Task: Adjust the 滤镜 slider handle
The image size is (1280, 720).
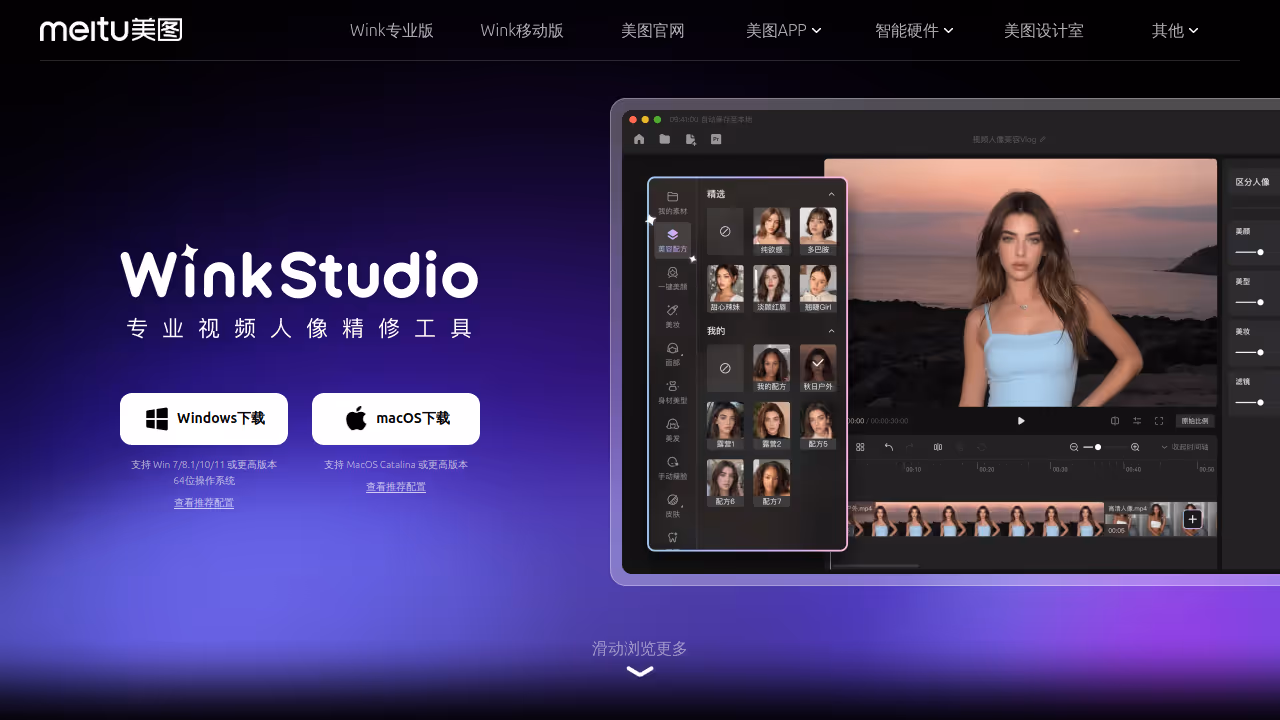Action: (1260, 402)
